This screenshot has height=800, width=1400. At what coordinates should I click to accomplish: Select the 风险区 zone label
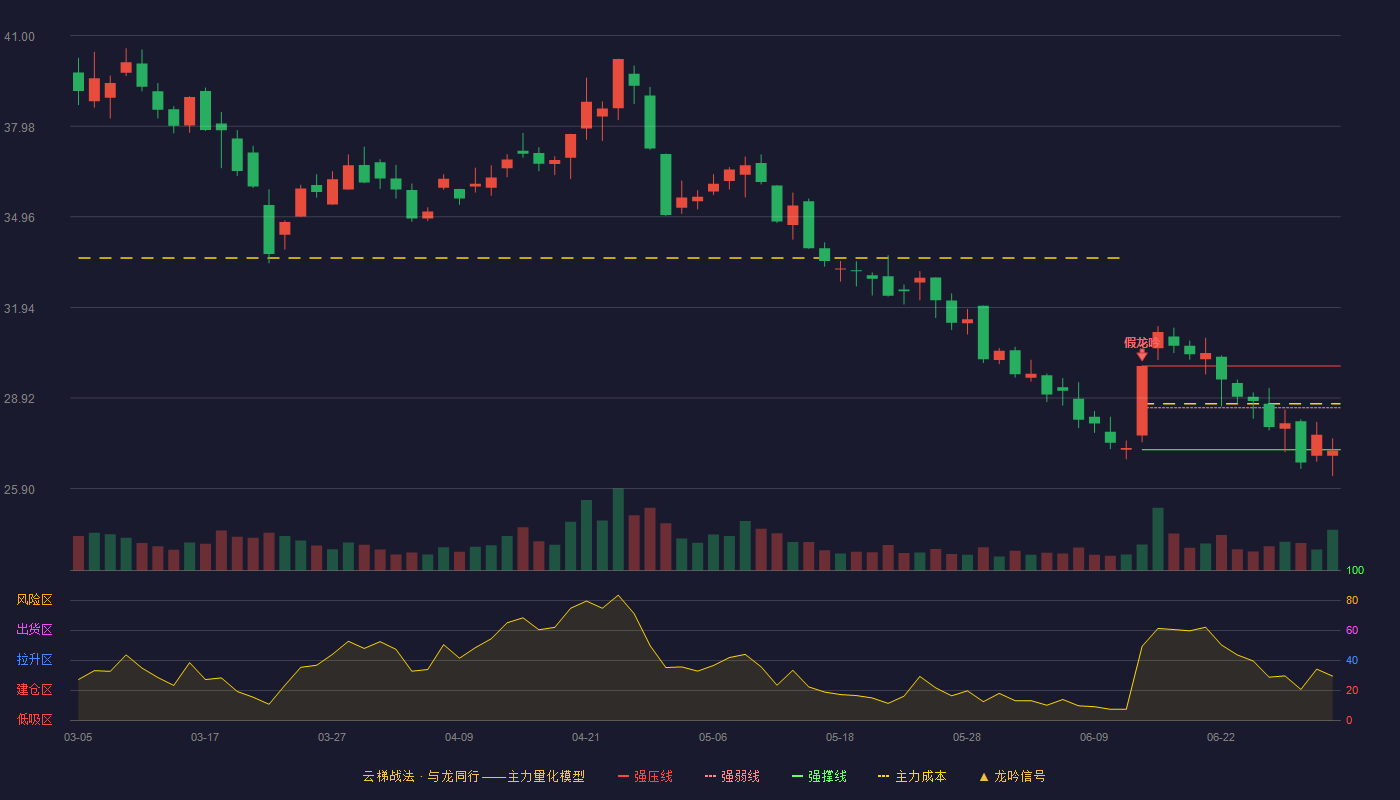tap(34, 600)
